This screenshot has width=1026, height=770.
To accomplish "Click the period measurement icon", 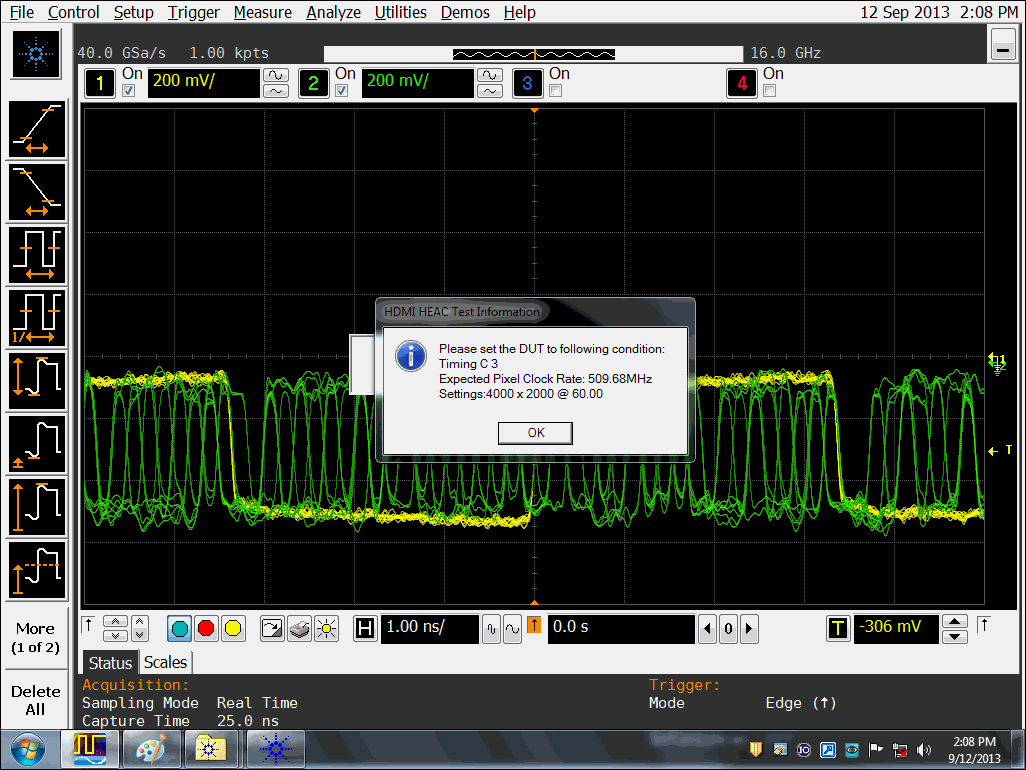I will tap(37, 255).
